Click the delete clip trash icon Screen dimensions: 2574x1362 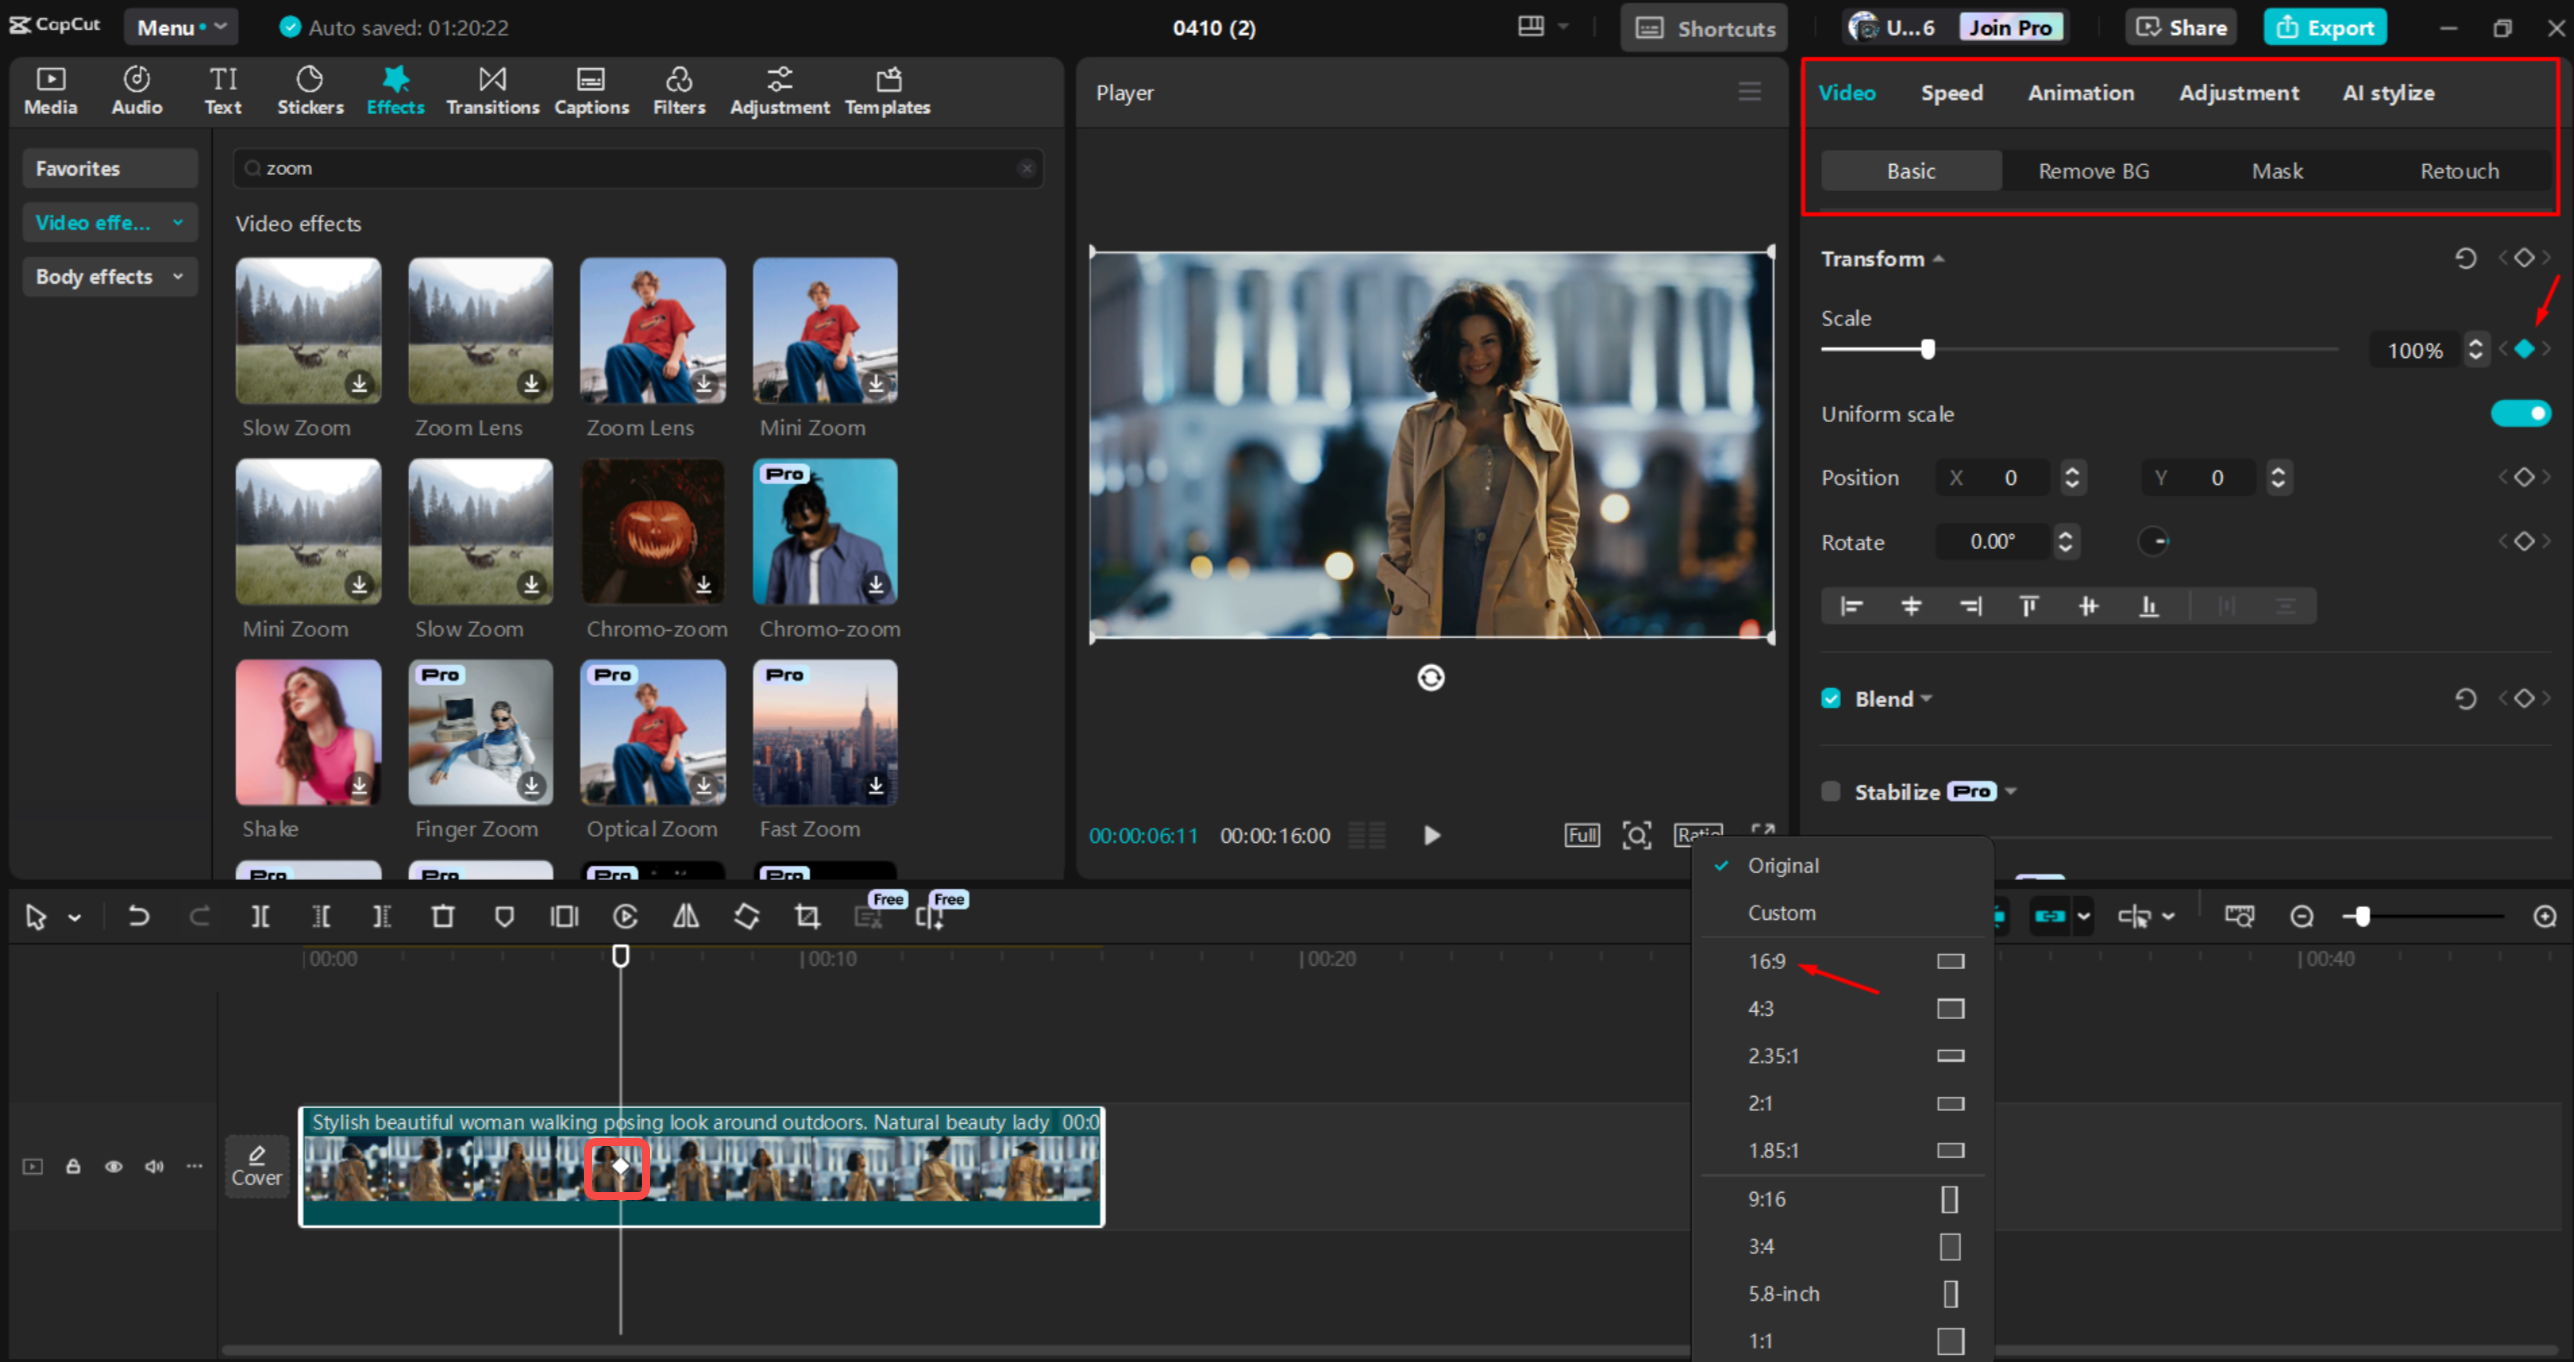[443, 917]
